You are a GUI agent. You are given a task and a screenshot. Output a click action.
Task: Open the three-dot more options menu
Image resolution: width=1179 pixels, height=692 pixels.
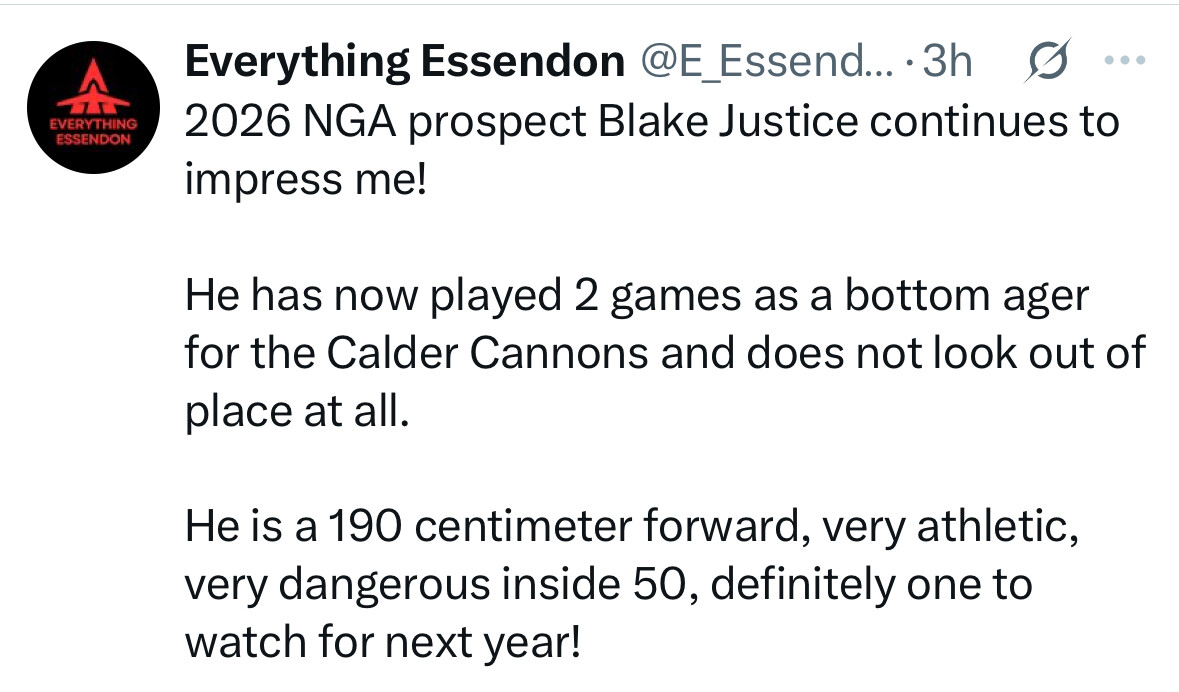tap(1125, 60)
